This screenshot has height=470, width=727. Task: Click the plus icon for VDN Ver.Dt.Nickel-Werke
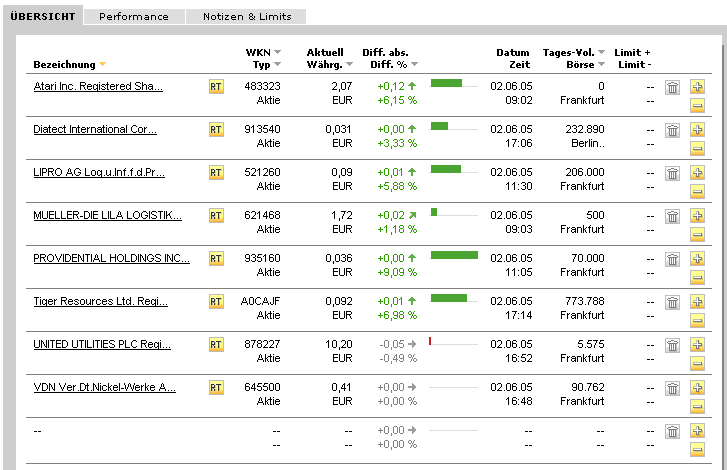click(x=697, y=387)
